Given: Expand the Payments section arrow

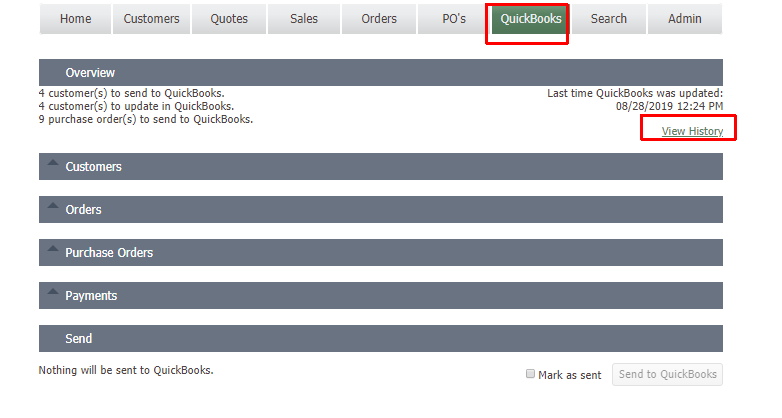Looking at the screenshot, I should click(53, 292).
